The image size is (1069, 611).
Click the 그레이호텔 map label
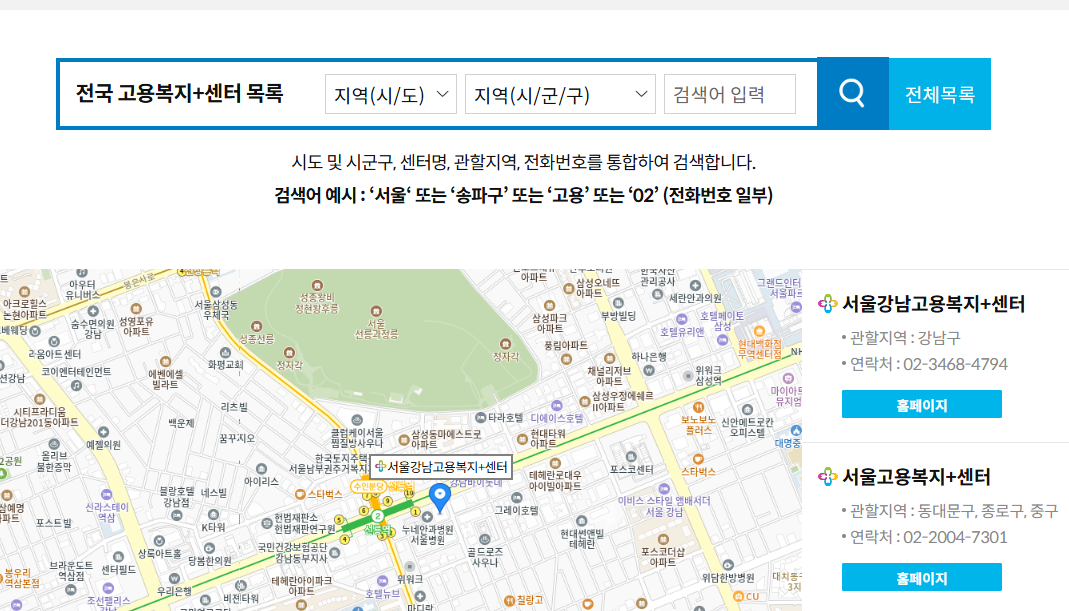(x=516, y=510)
